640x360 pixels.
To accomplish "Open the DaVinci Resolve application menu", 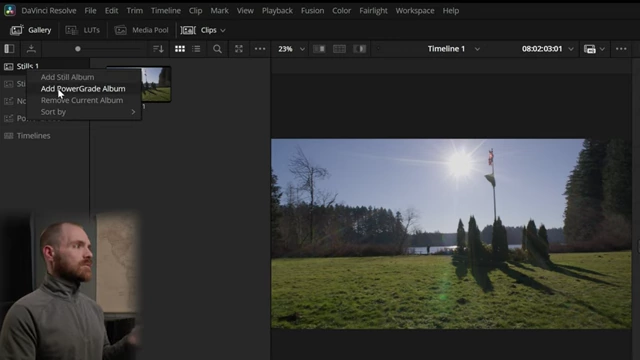I will tap(49, 11).
